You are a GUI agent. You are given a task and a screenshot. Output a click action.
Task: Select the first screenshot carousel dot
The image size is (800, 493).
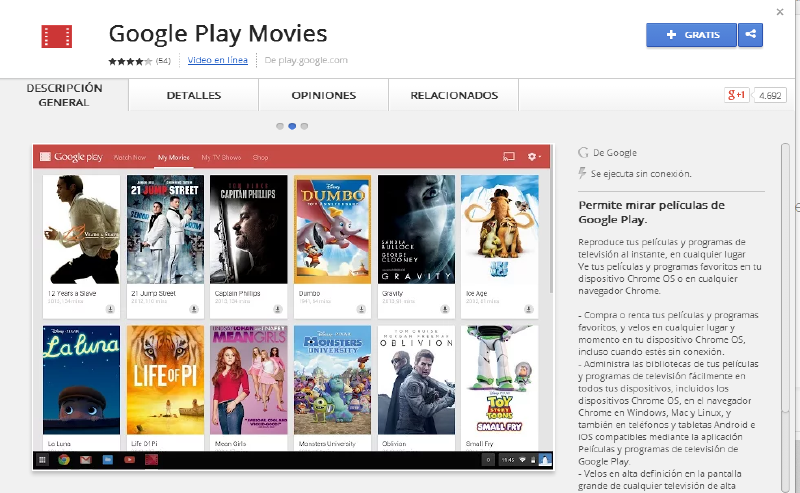280,126
